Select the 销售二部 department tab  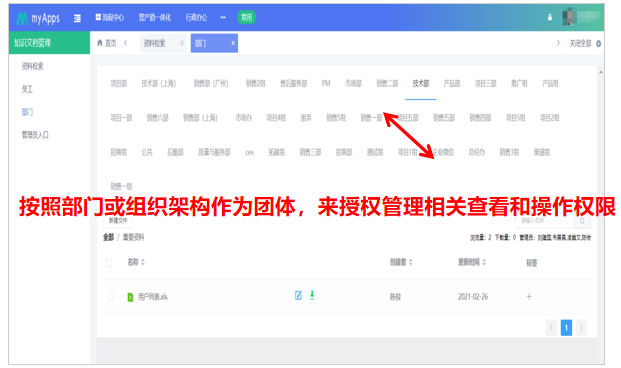[387, 83]
